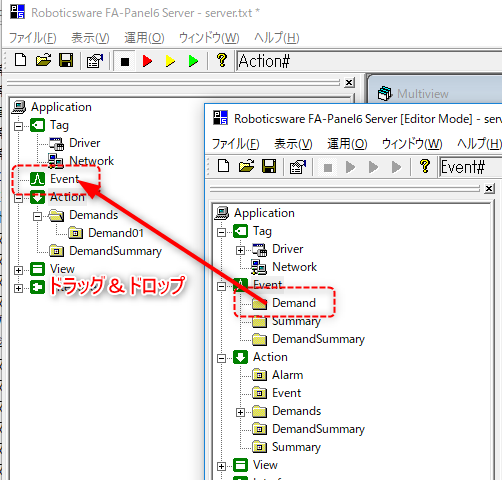Select Demand01 in the left tree
The height and width of the screenshot is (480, 502).
pos(116,233)
